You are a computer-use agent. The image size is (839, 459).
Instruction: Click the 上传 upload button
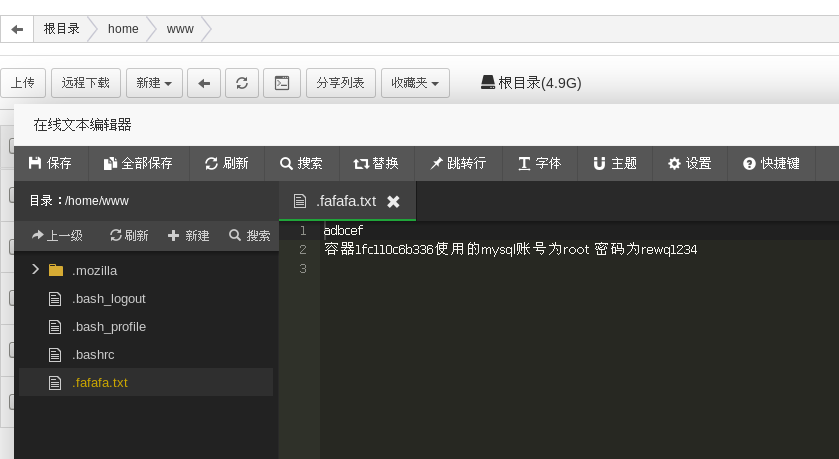click(x=23, y=83)
